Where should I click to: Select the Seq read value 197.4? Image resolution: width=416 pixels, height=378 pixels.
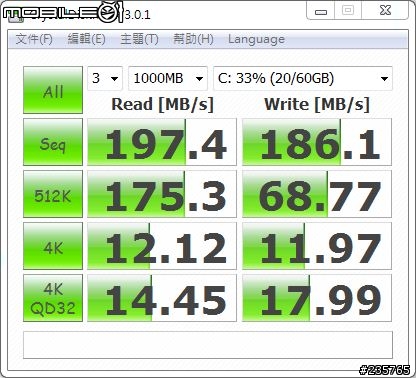(x=162, y=142)
